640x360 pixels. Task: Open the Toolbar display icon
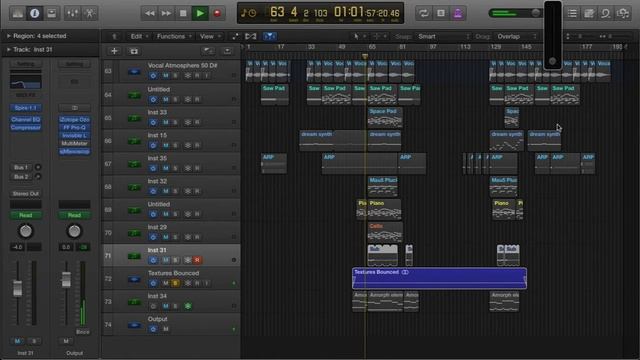click(x=52, y=13)
